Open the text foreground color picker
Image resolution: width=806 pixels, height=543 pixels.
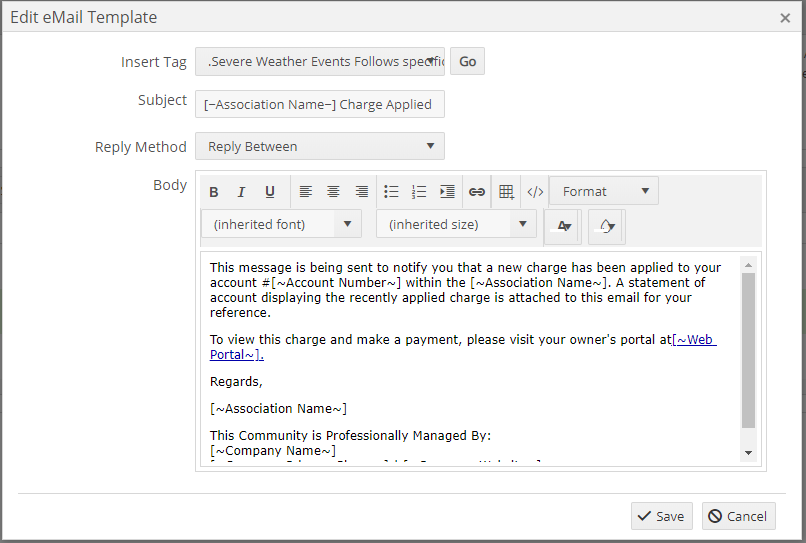563,226
